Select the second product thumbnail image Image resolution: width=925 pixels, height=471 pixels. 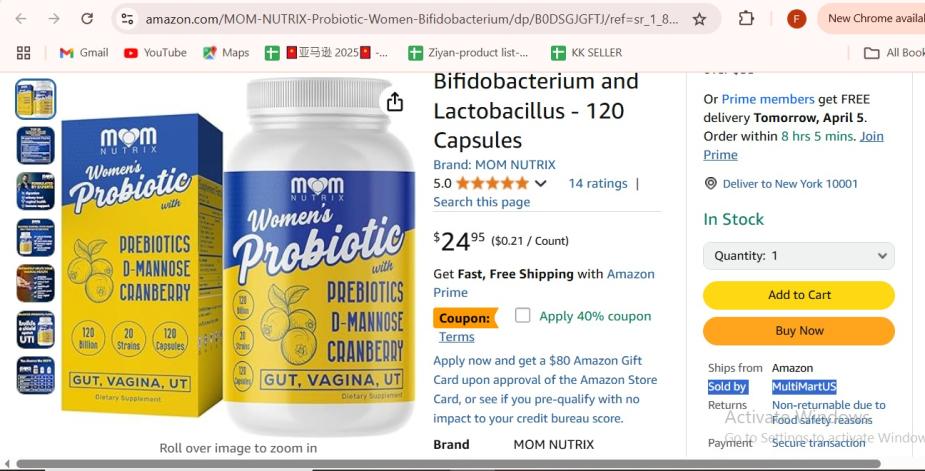[35, 145]
